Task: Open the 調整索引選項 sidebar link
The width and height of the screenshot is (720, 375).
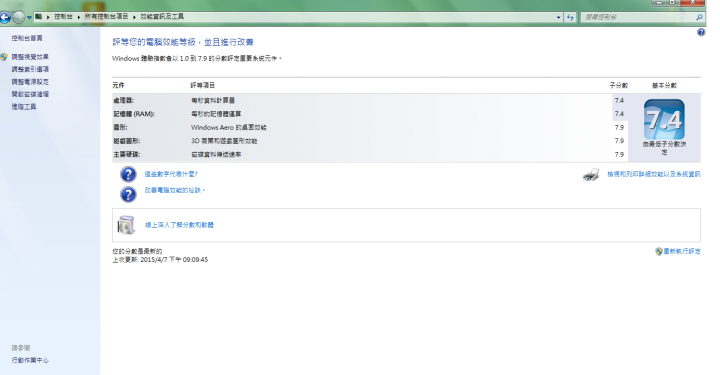Action: click(30, 69)
